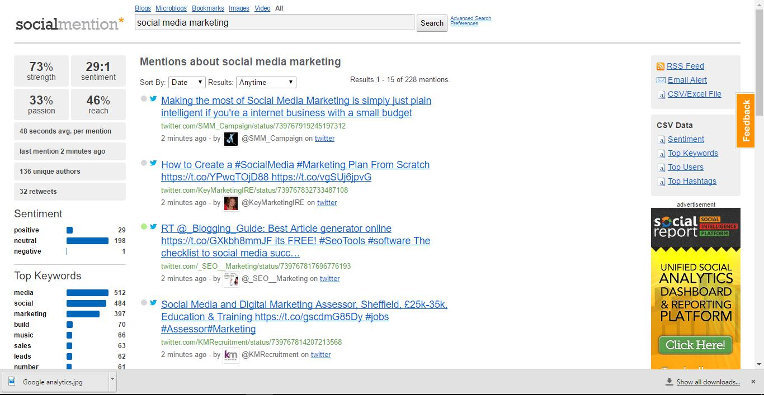This screenshot has height=395, width=764.
Task: Click the Top Hashtags CSV file icon
Action: 661,182
